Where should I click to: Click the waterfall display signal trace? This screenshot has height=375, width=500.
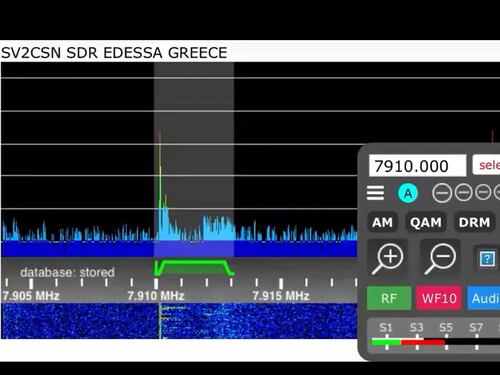click(x=160, y=321)
